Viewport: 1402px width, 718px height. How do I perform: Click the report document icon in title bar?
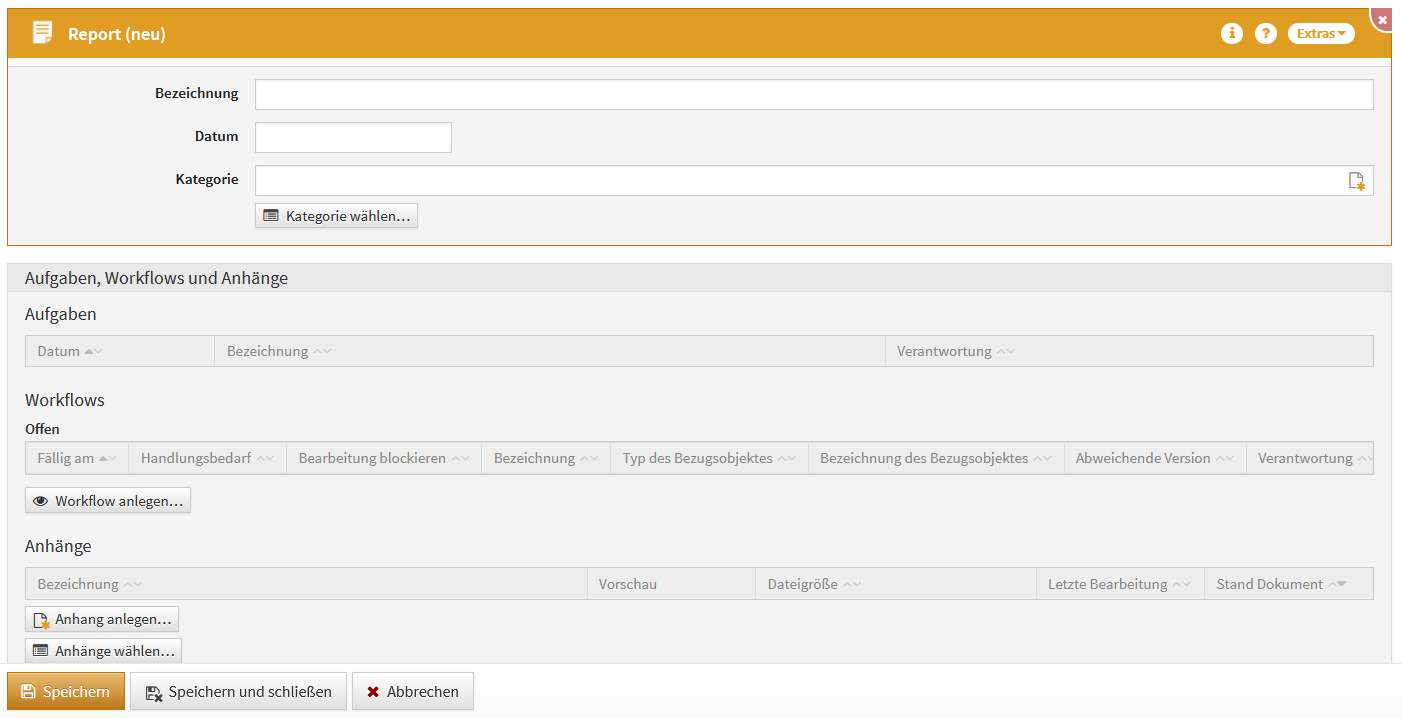pos(42,33)
